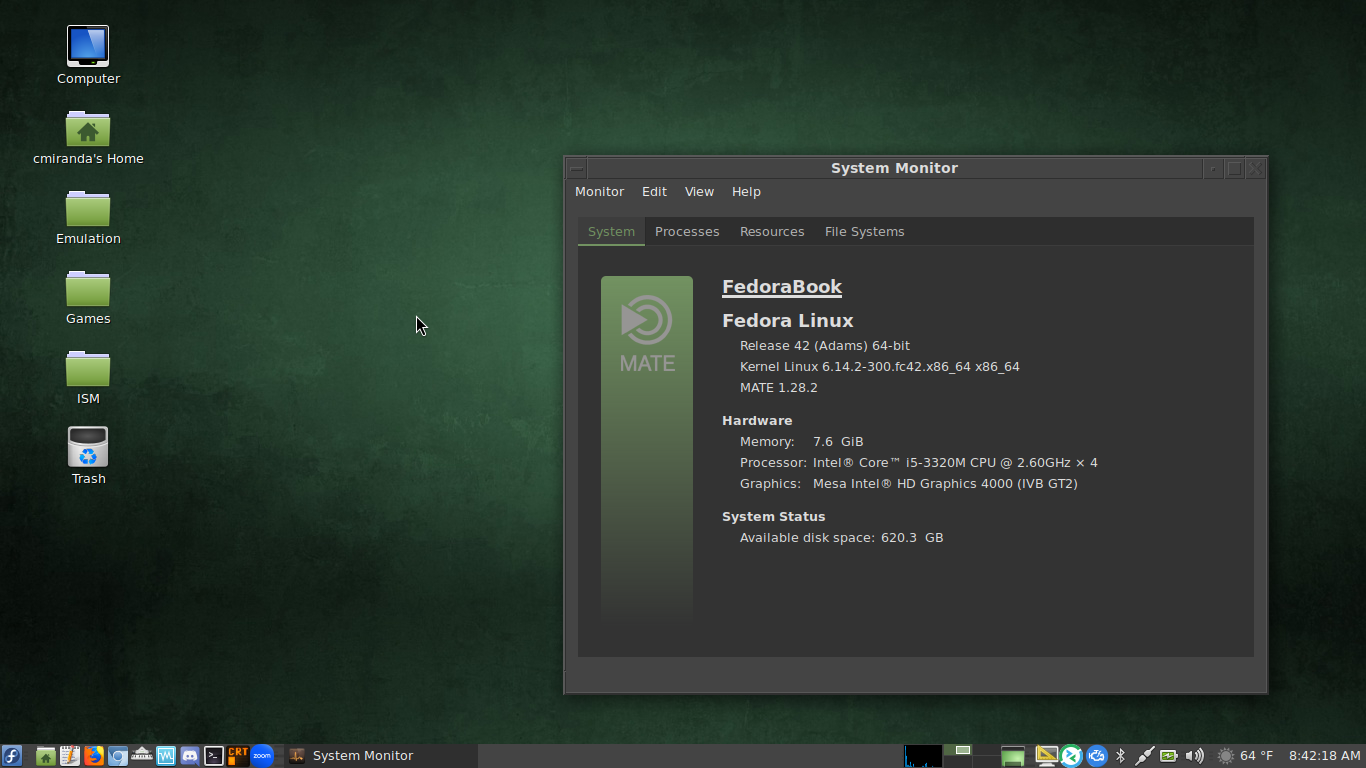This screenshot has width=1366, height=768.
Task: Click the network connection tray icon
Action: point(1145,756)
